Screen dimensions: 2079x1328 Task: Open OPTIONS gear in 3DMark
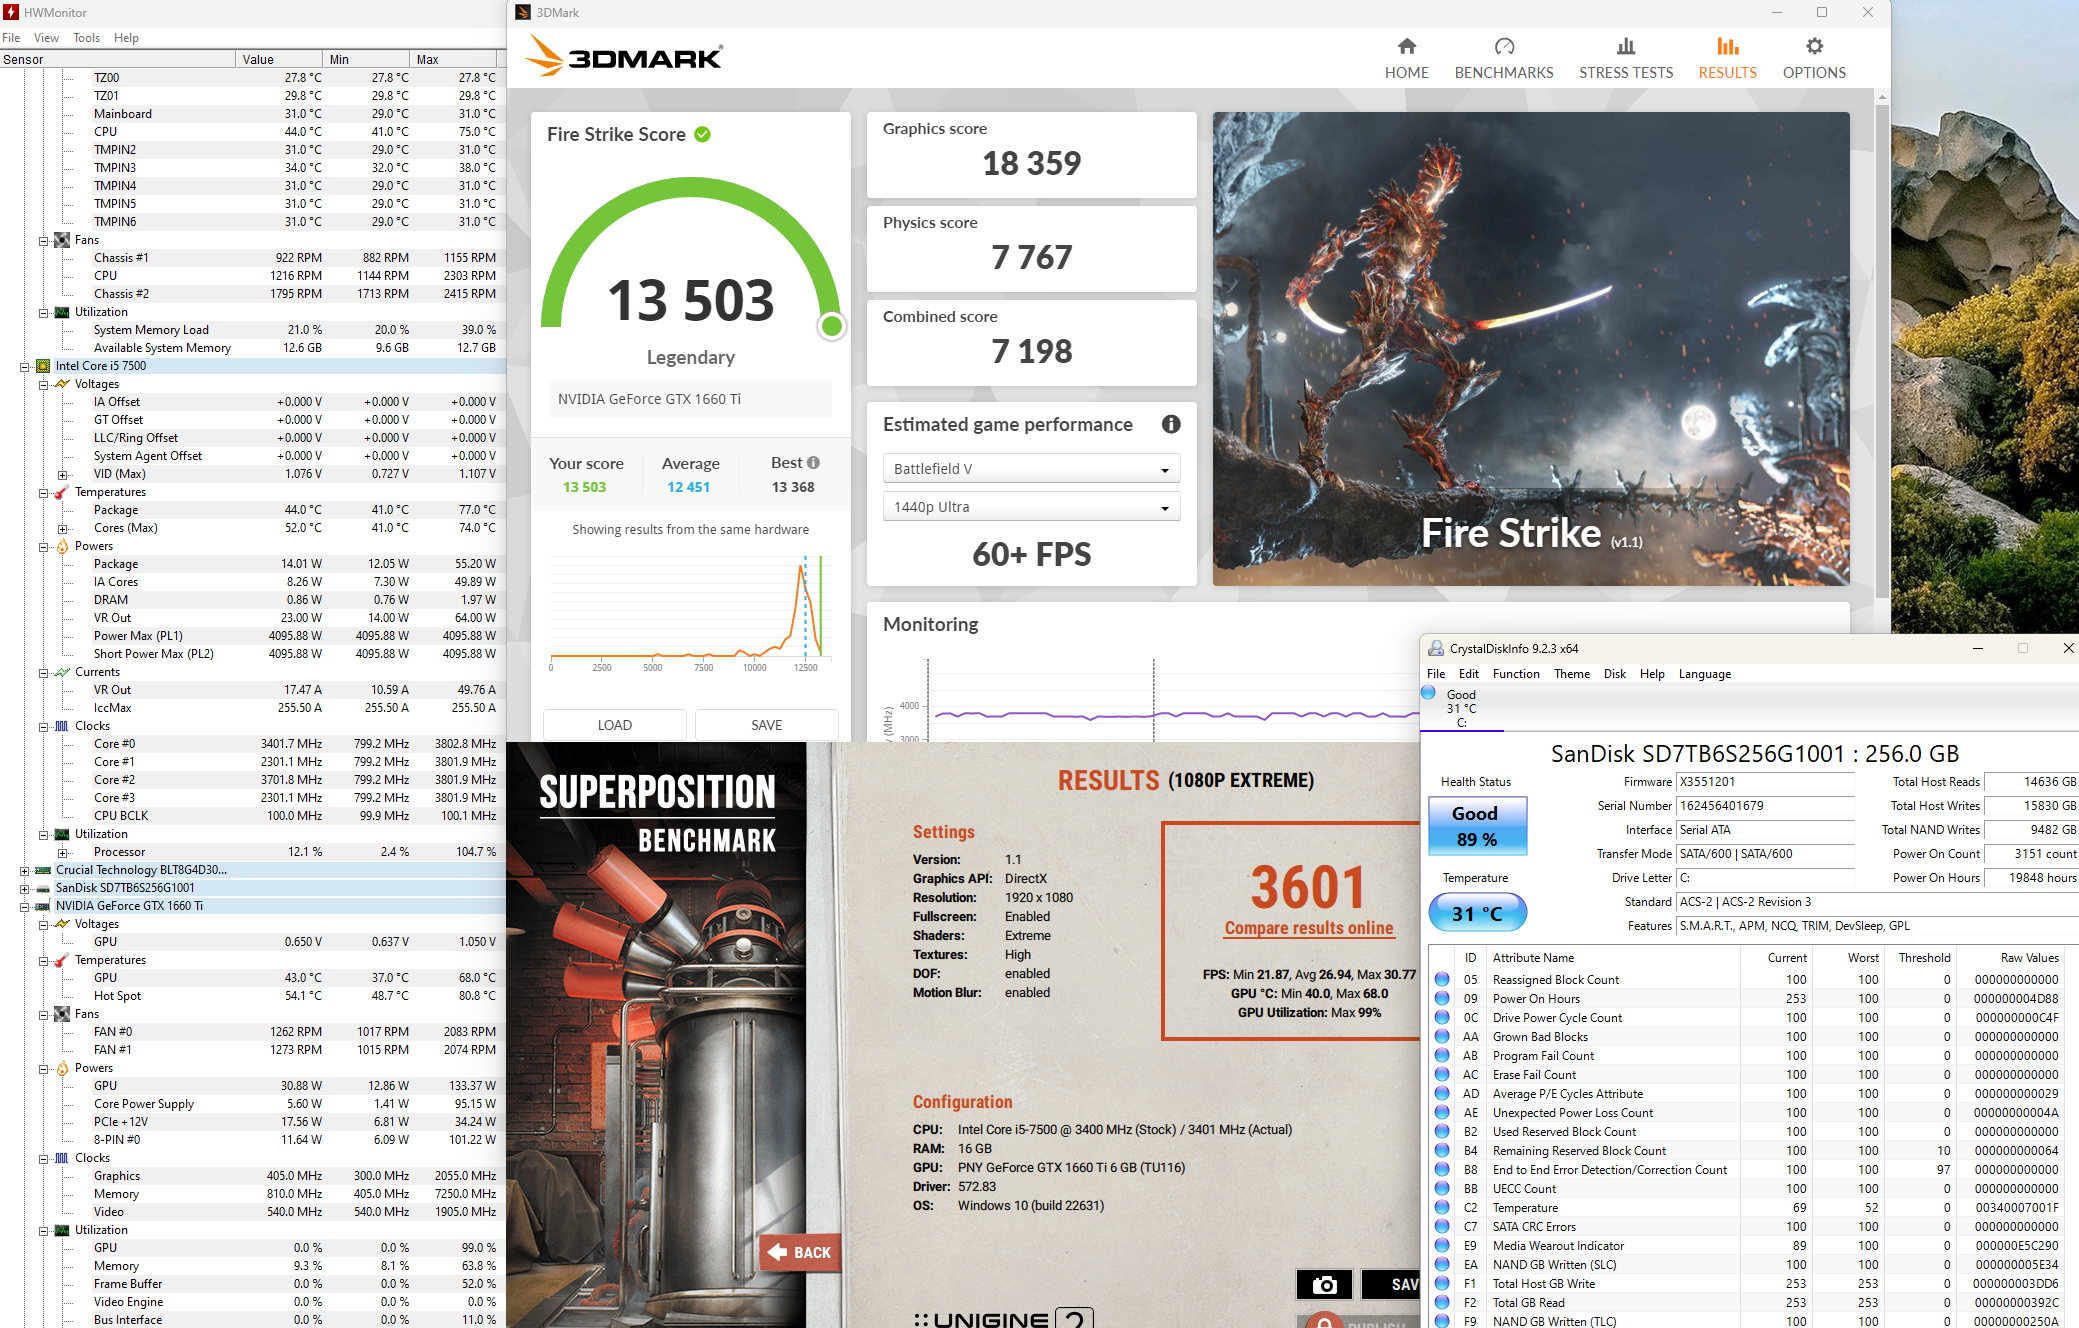tap(1814, 46)
